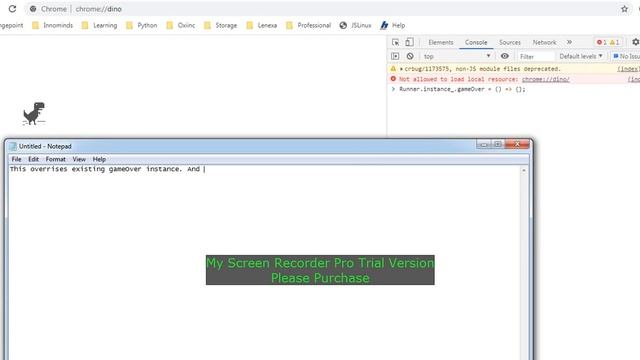Bookmark this page with the star icon
This screenshot has width=640, height=360.
pos(624,9)
